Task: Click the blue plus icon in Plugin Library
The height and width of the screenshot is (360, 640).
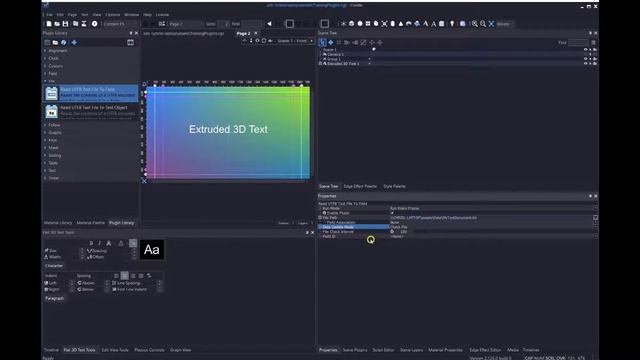Action: [74, 42]
